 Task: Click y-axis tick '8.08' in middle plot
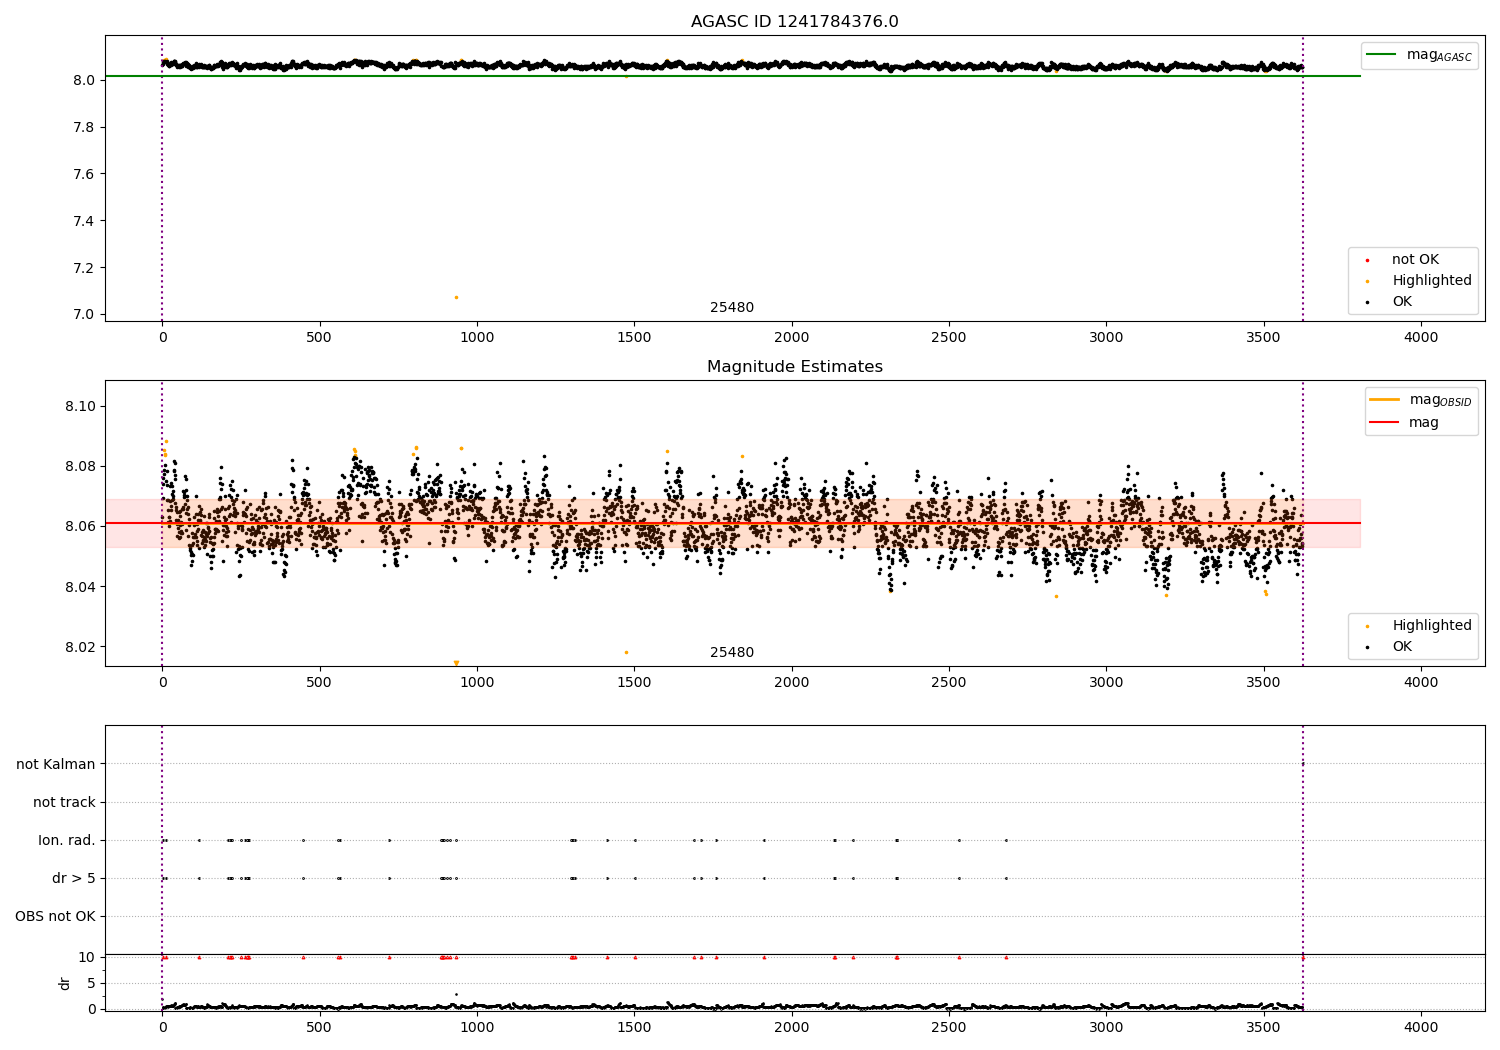coord(81,467)
